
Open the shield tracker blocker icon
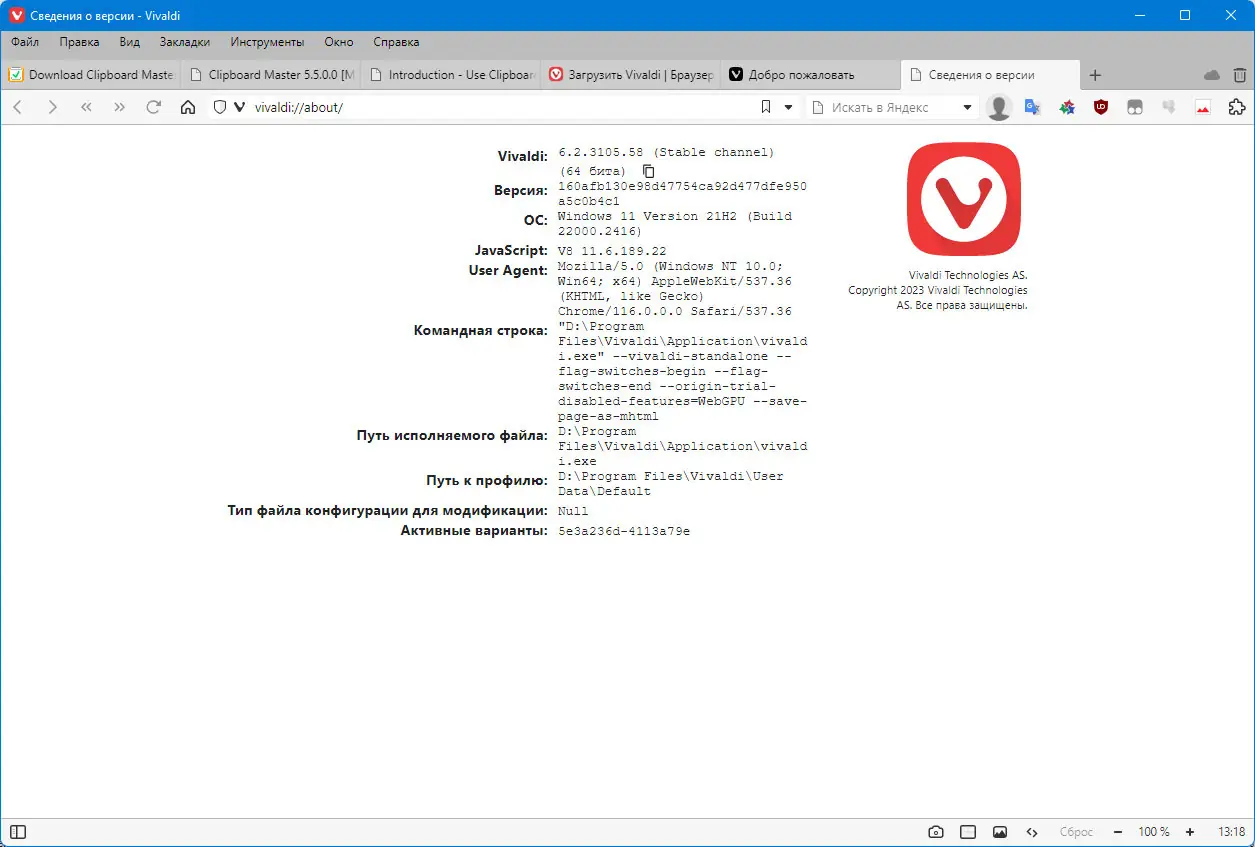click(220, 107)
